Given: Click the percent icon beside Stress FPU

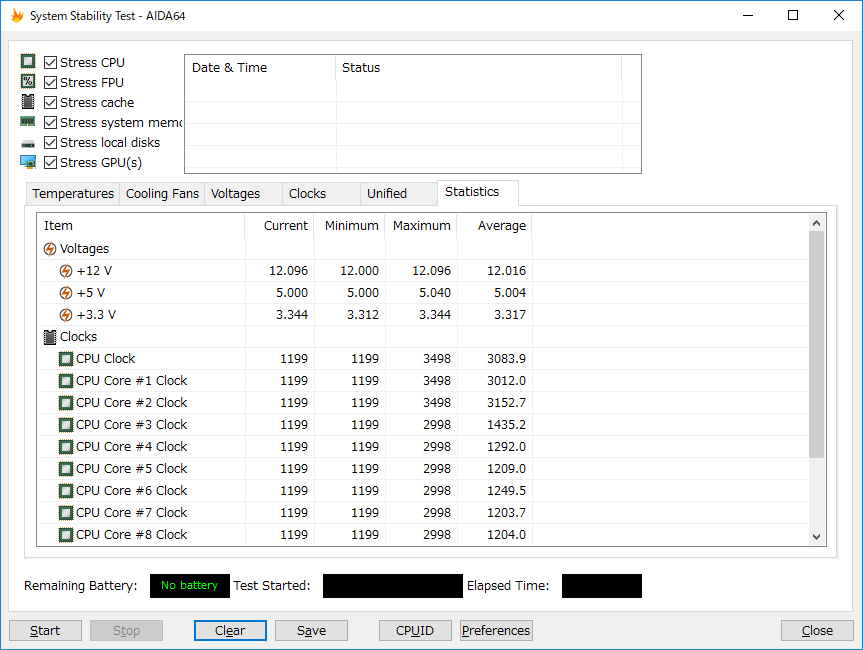Looking at the screenshot, I should pos(28,81).
